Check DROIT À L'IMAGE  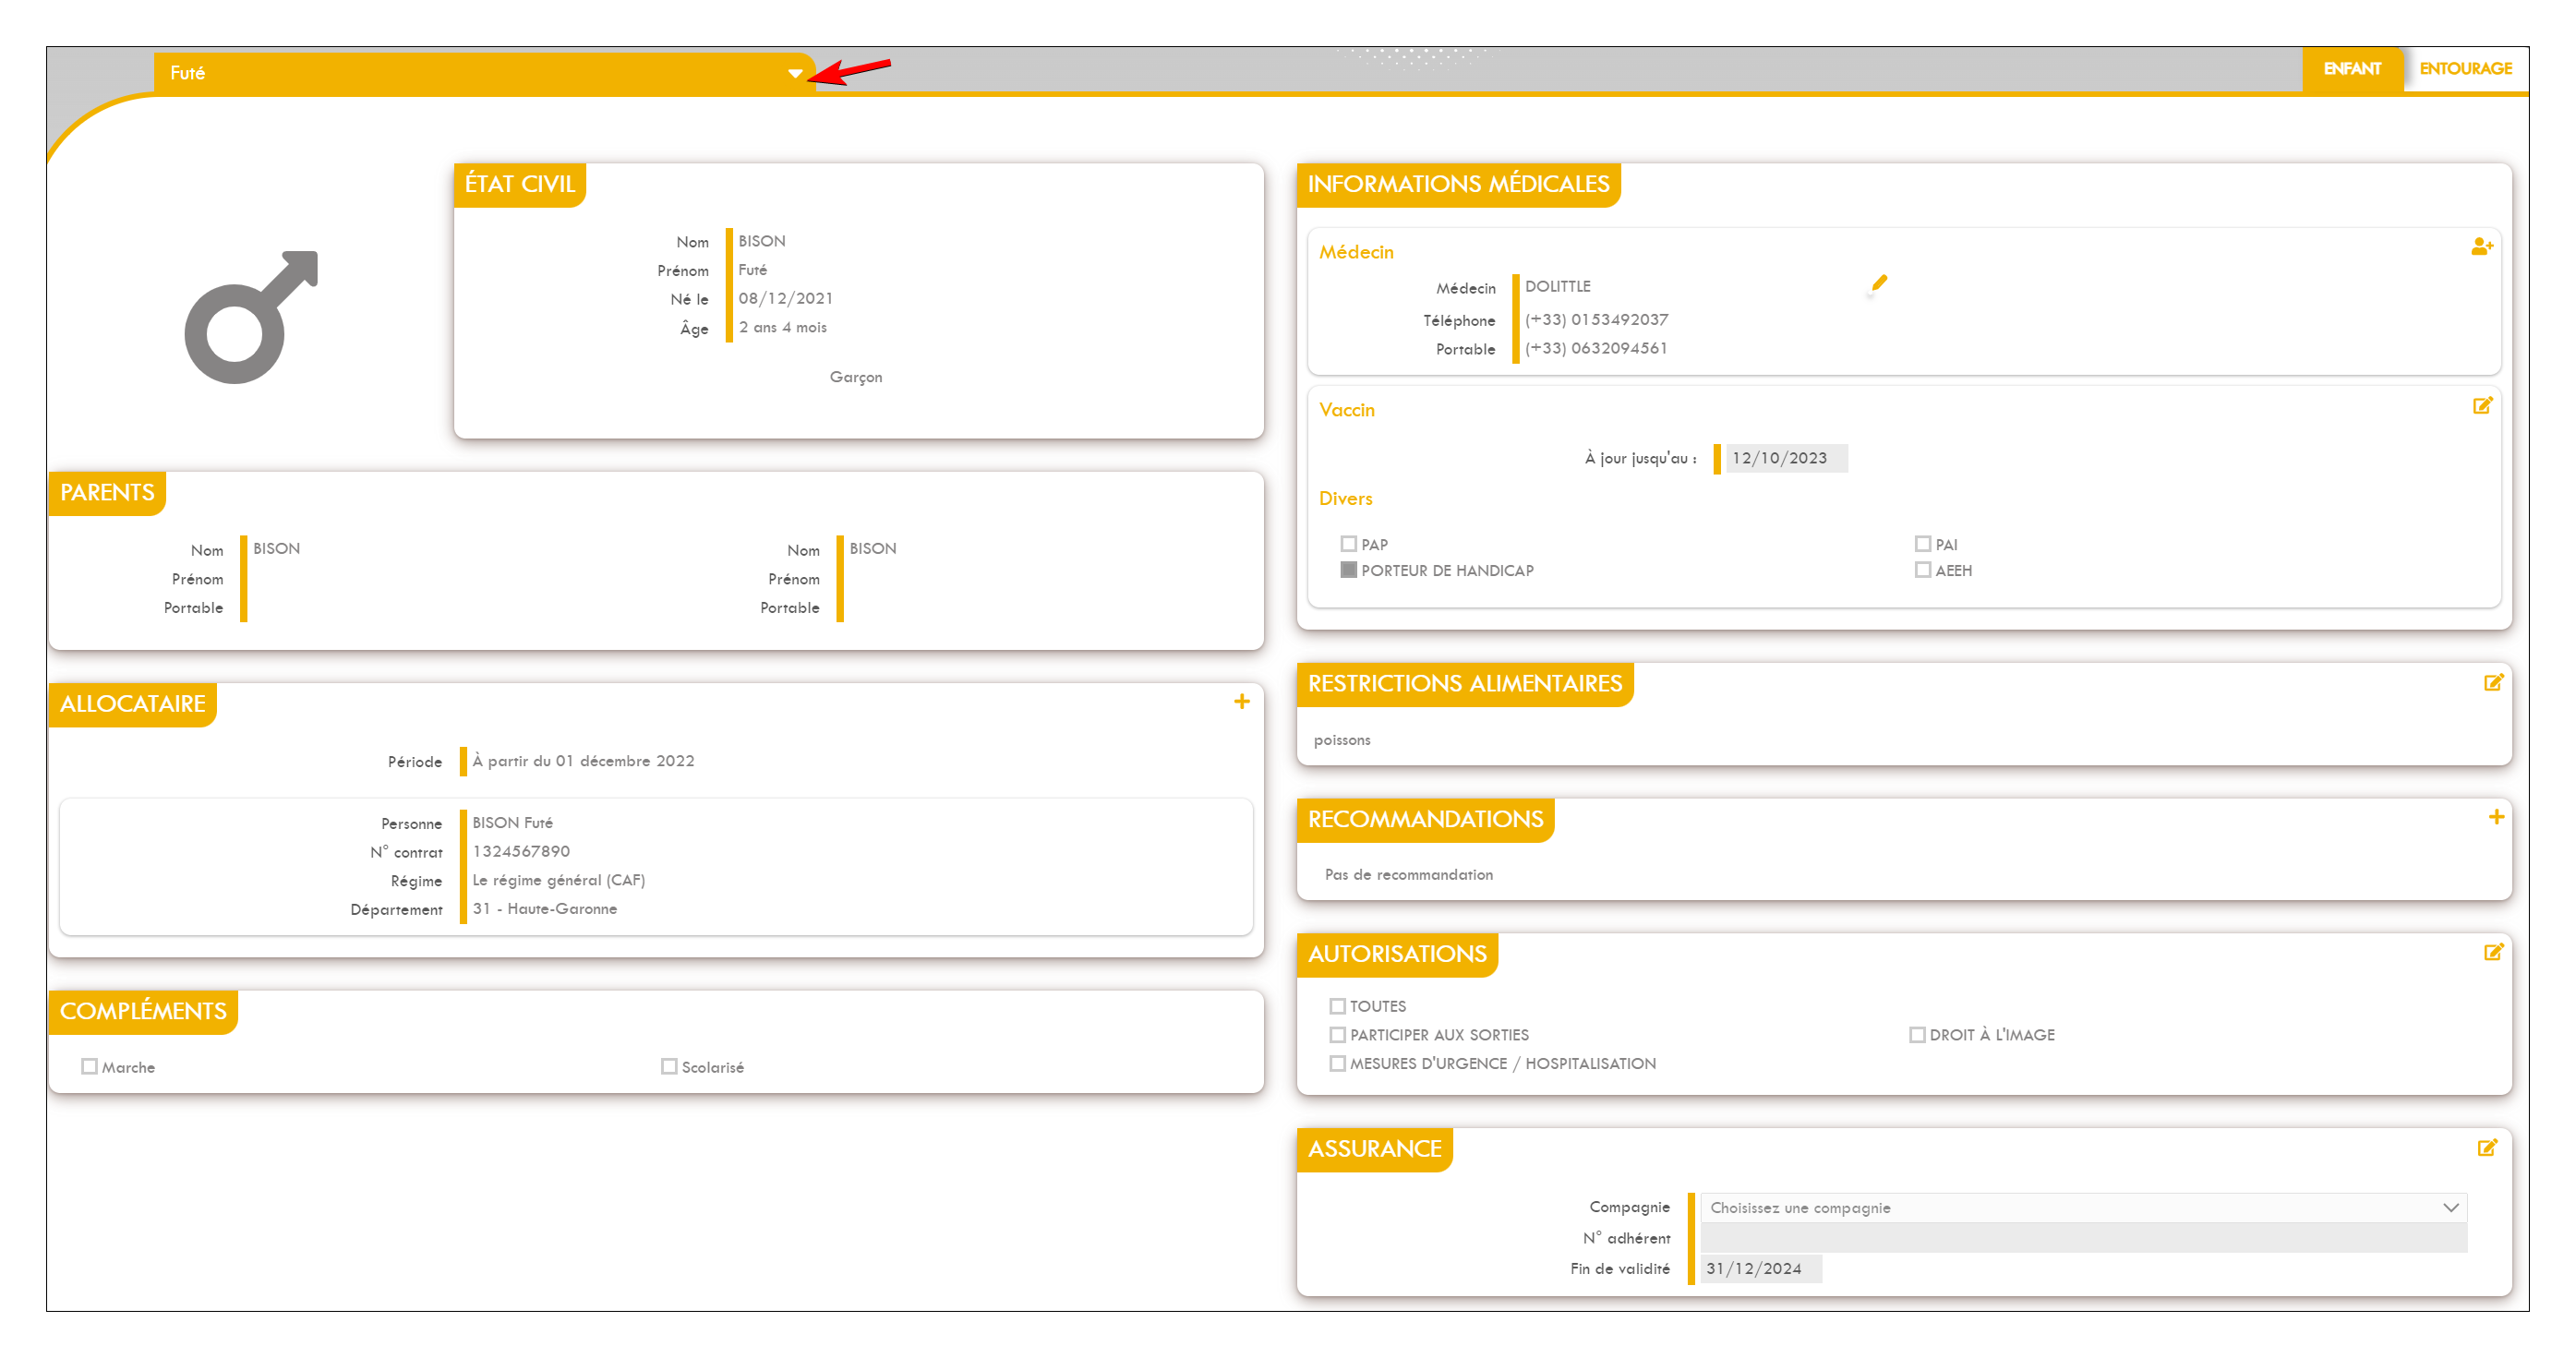1917,1035
